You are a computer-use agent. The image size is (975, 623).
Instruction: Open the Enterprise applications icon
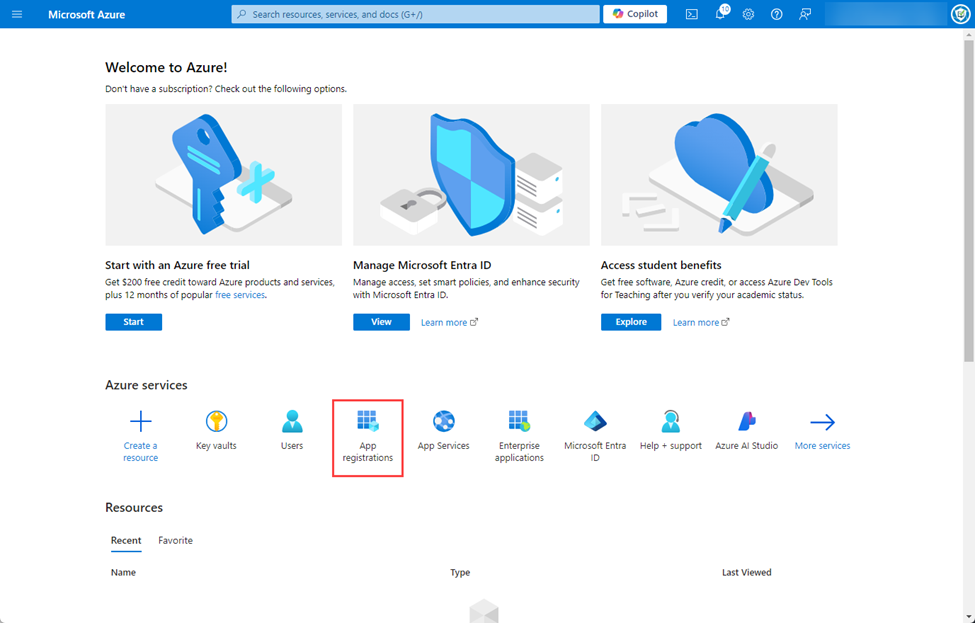click(x=519, y=421)
